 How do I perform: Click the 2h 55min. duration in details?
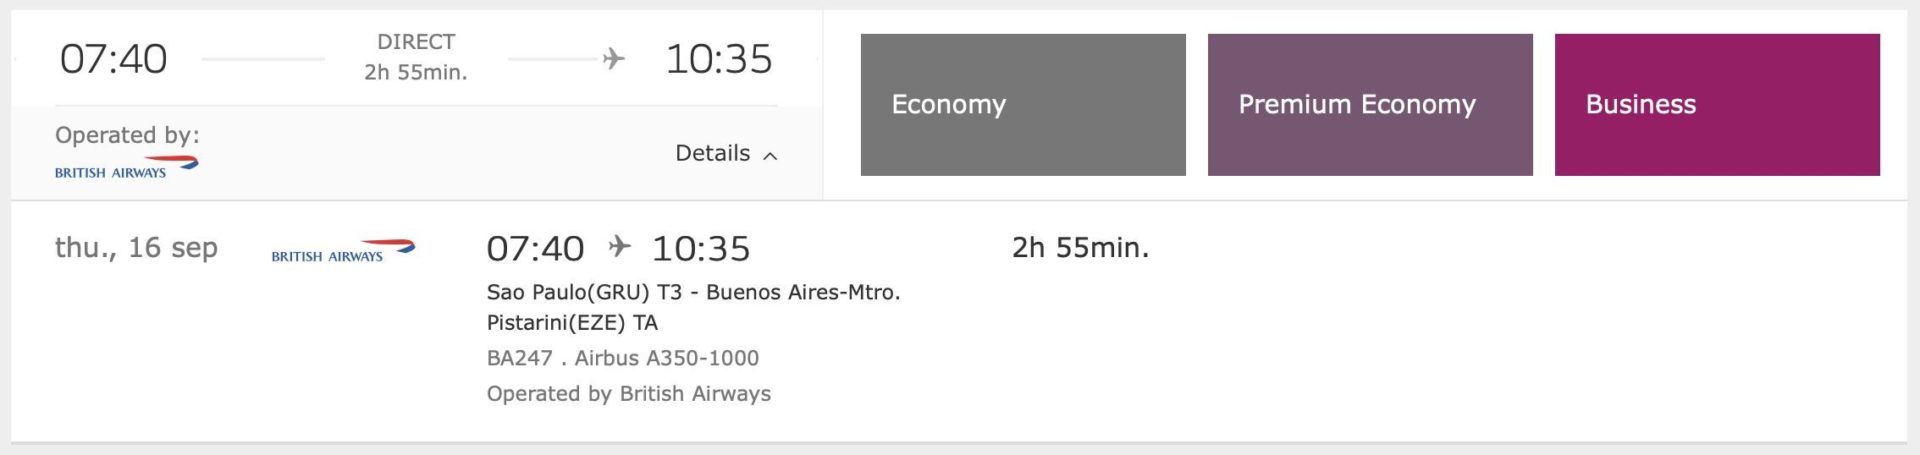pos(1081,247)
